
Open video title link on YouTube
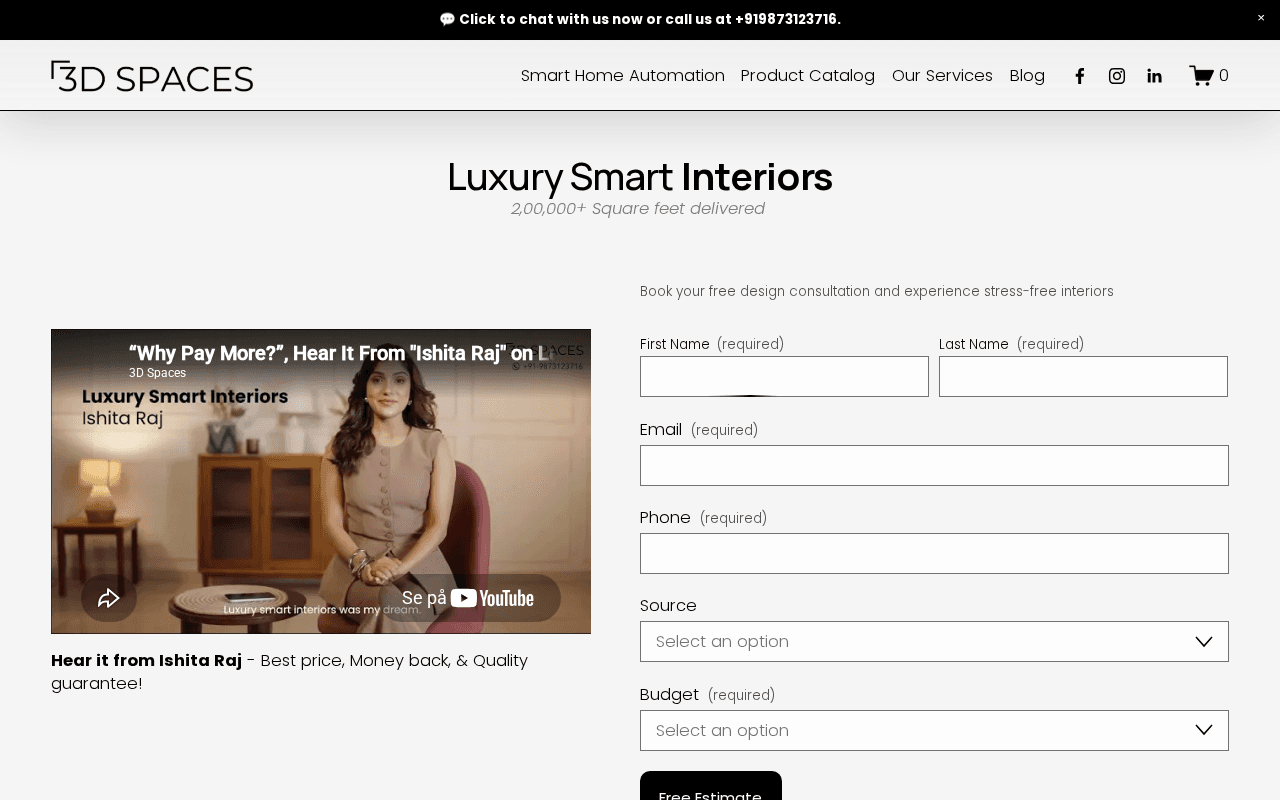pos(340,353)
